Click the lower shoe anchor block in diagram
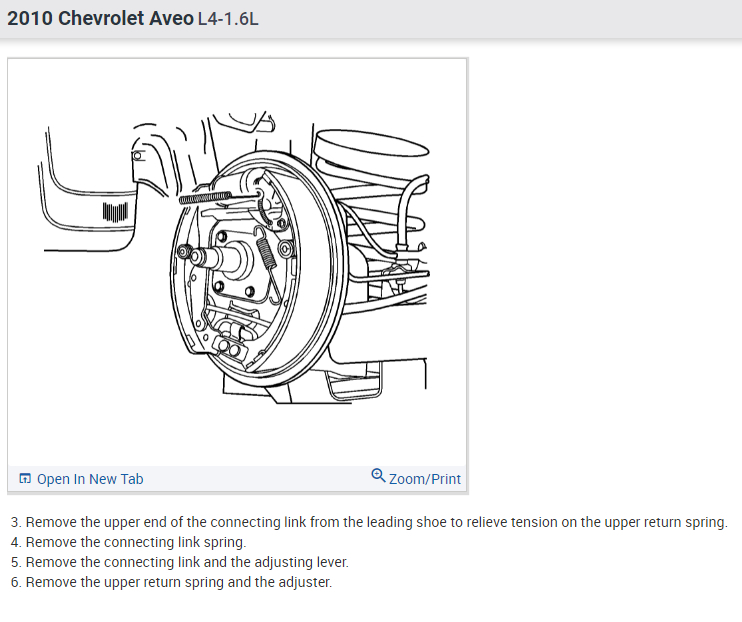This screenshot has height=622, width=742. 230,347
